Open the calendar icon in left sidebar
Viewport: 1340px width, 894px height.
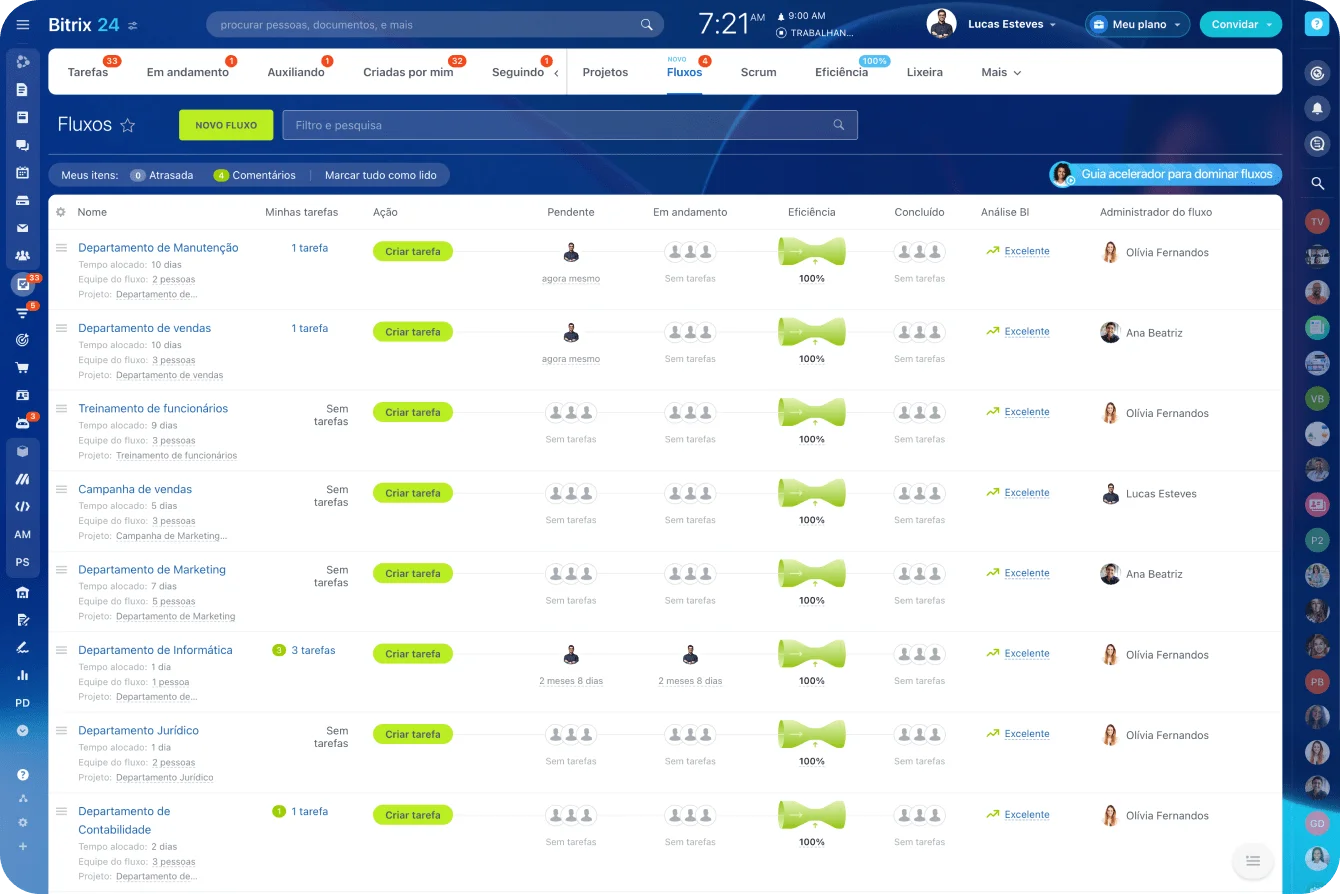pos(22,172)
